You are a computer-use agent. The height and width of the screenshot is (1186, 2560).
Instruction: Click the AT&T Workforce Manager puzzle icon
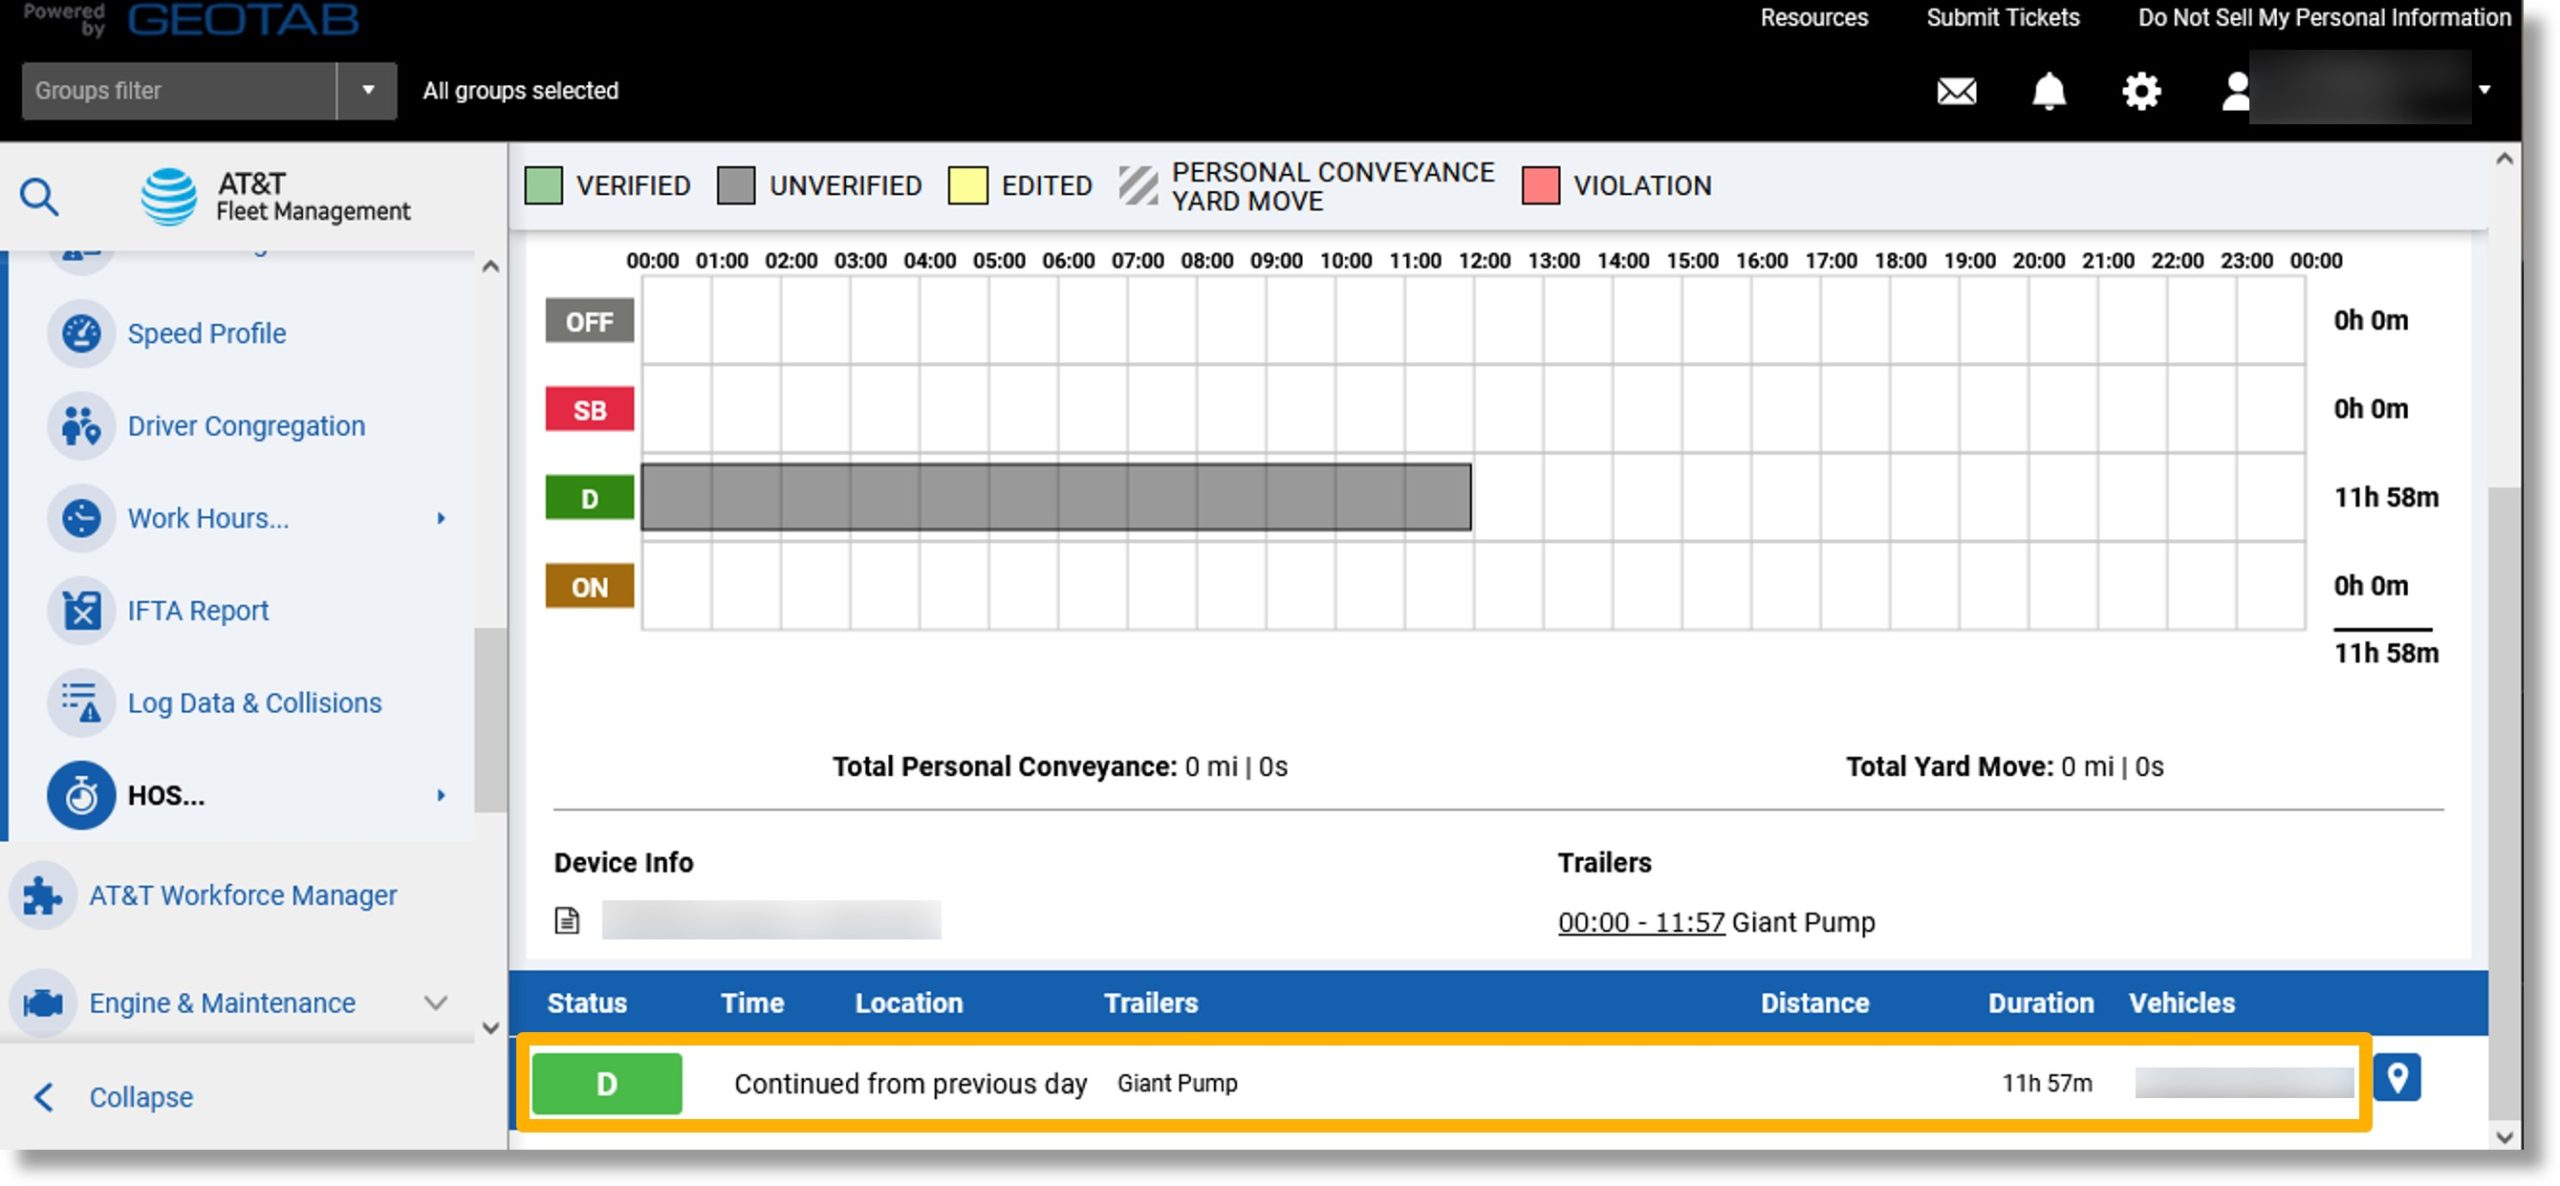(43, 895)
